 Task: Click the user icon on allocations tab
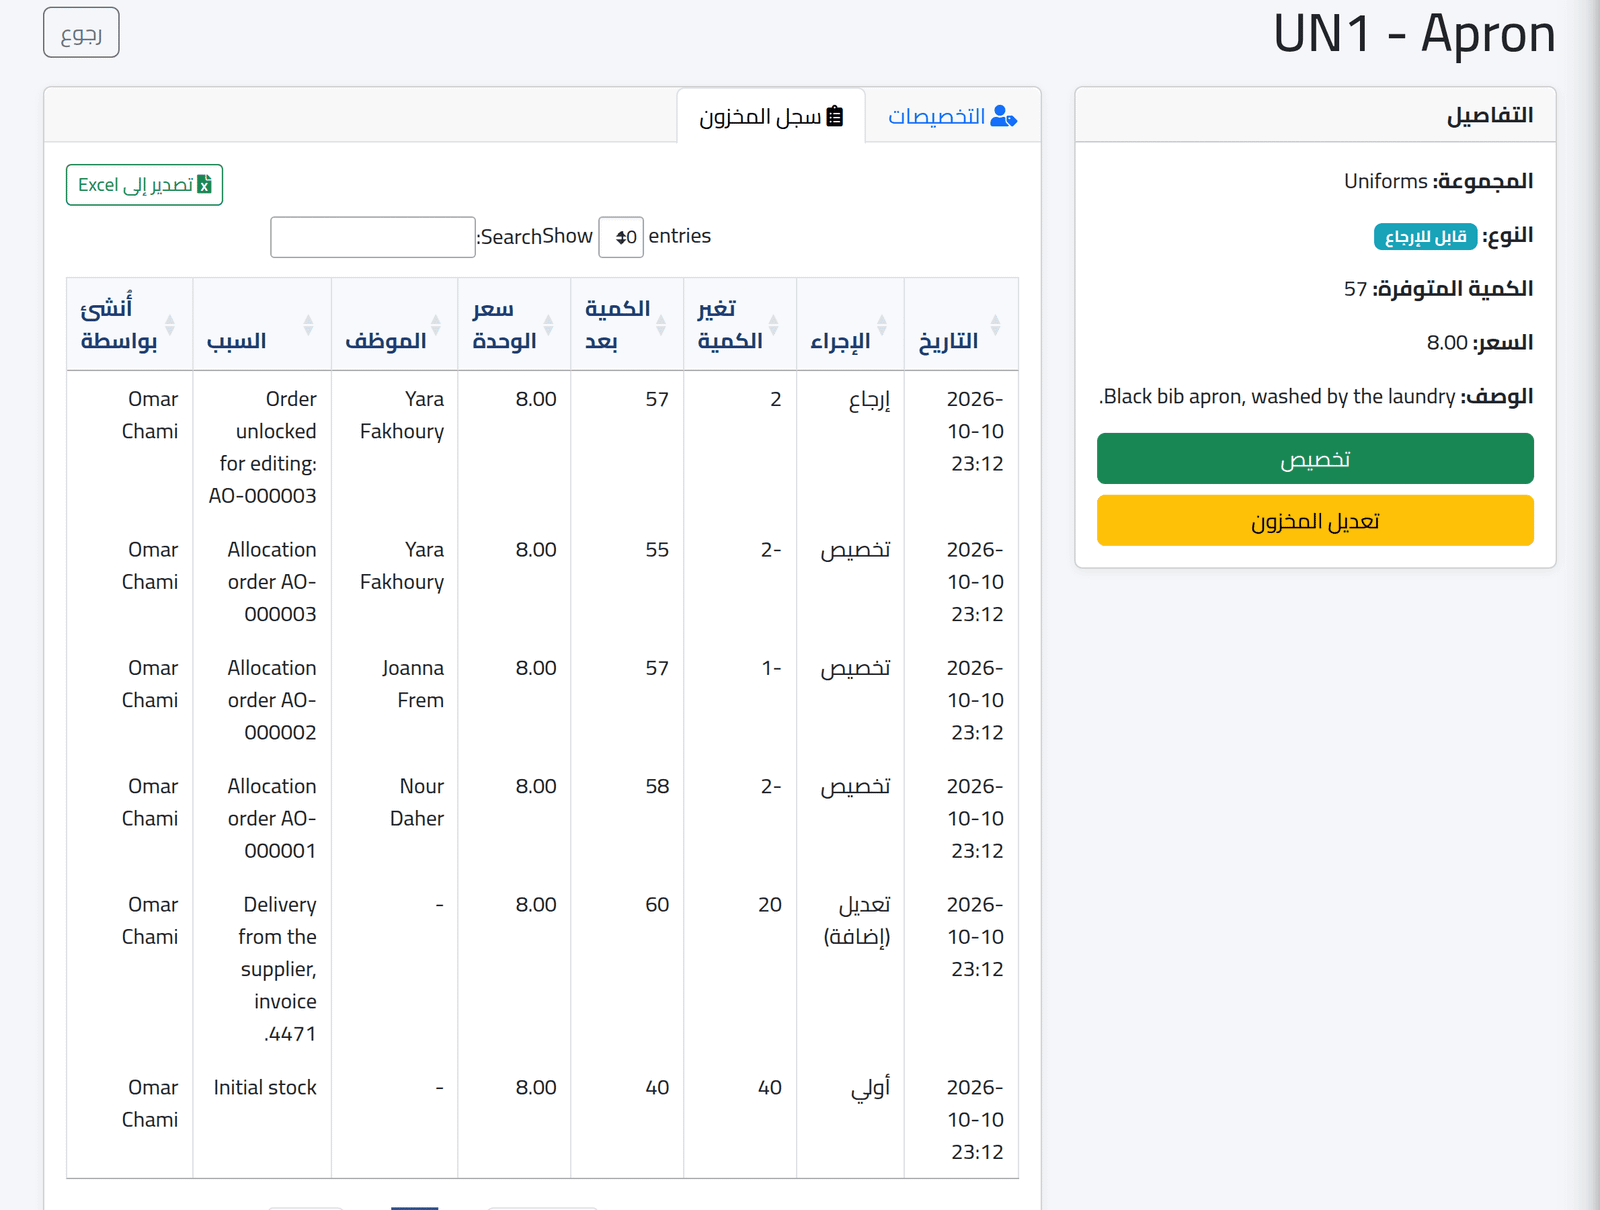[x=1003, y=117]
